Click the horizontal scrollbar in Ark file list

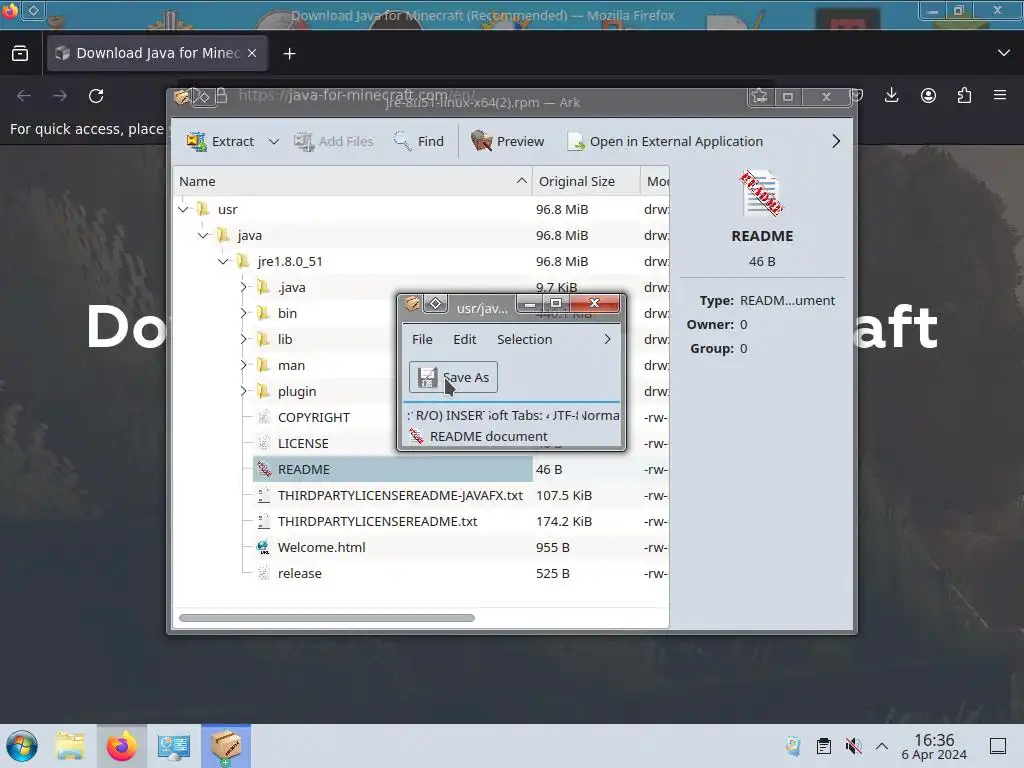click(x=327, y=618)
